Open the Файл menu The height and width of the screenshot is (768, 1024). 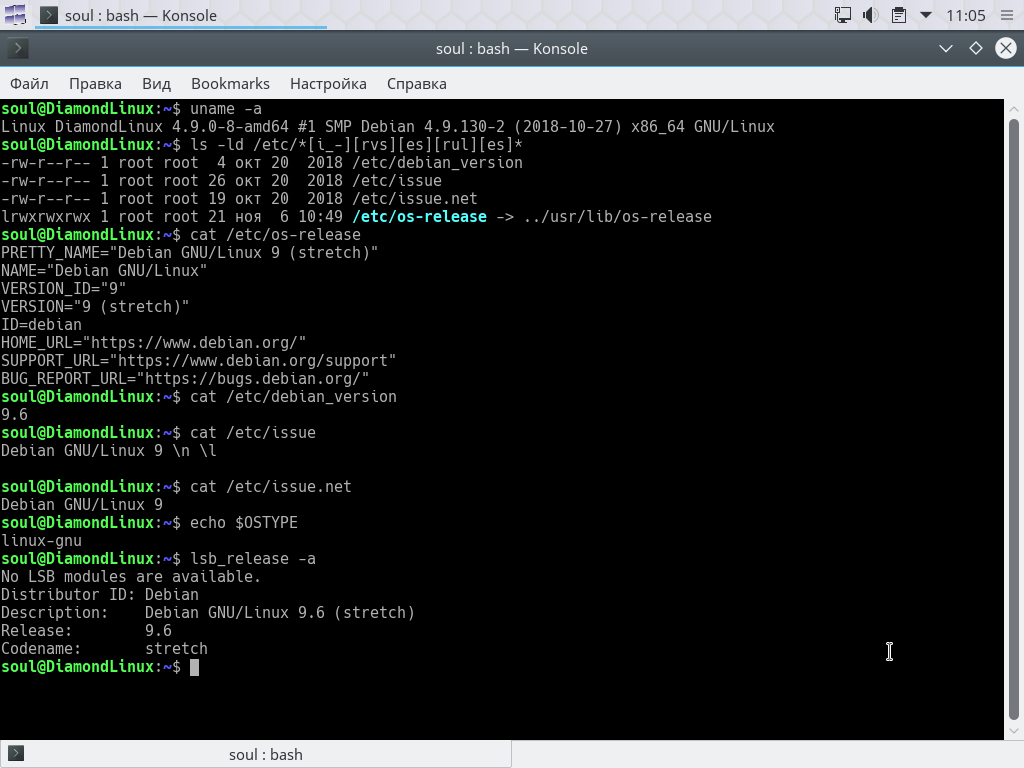[x=29, y=84]
